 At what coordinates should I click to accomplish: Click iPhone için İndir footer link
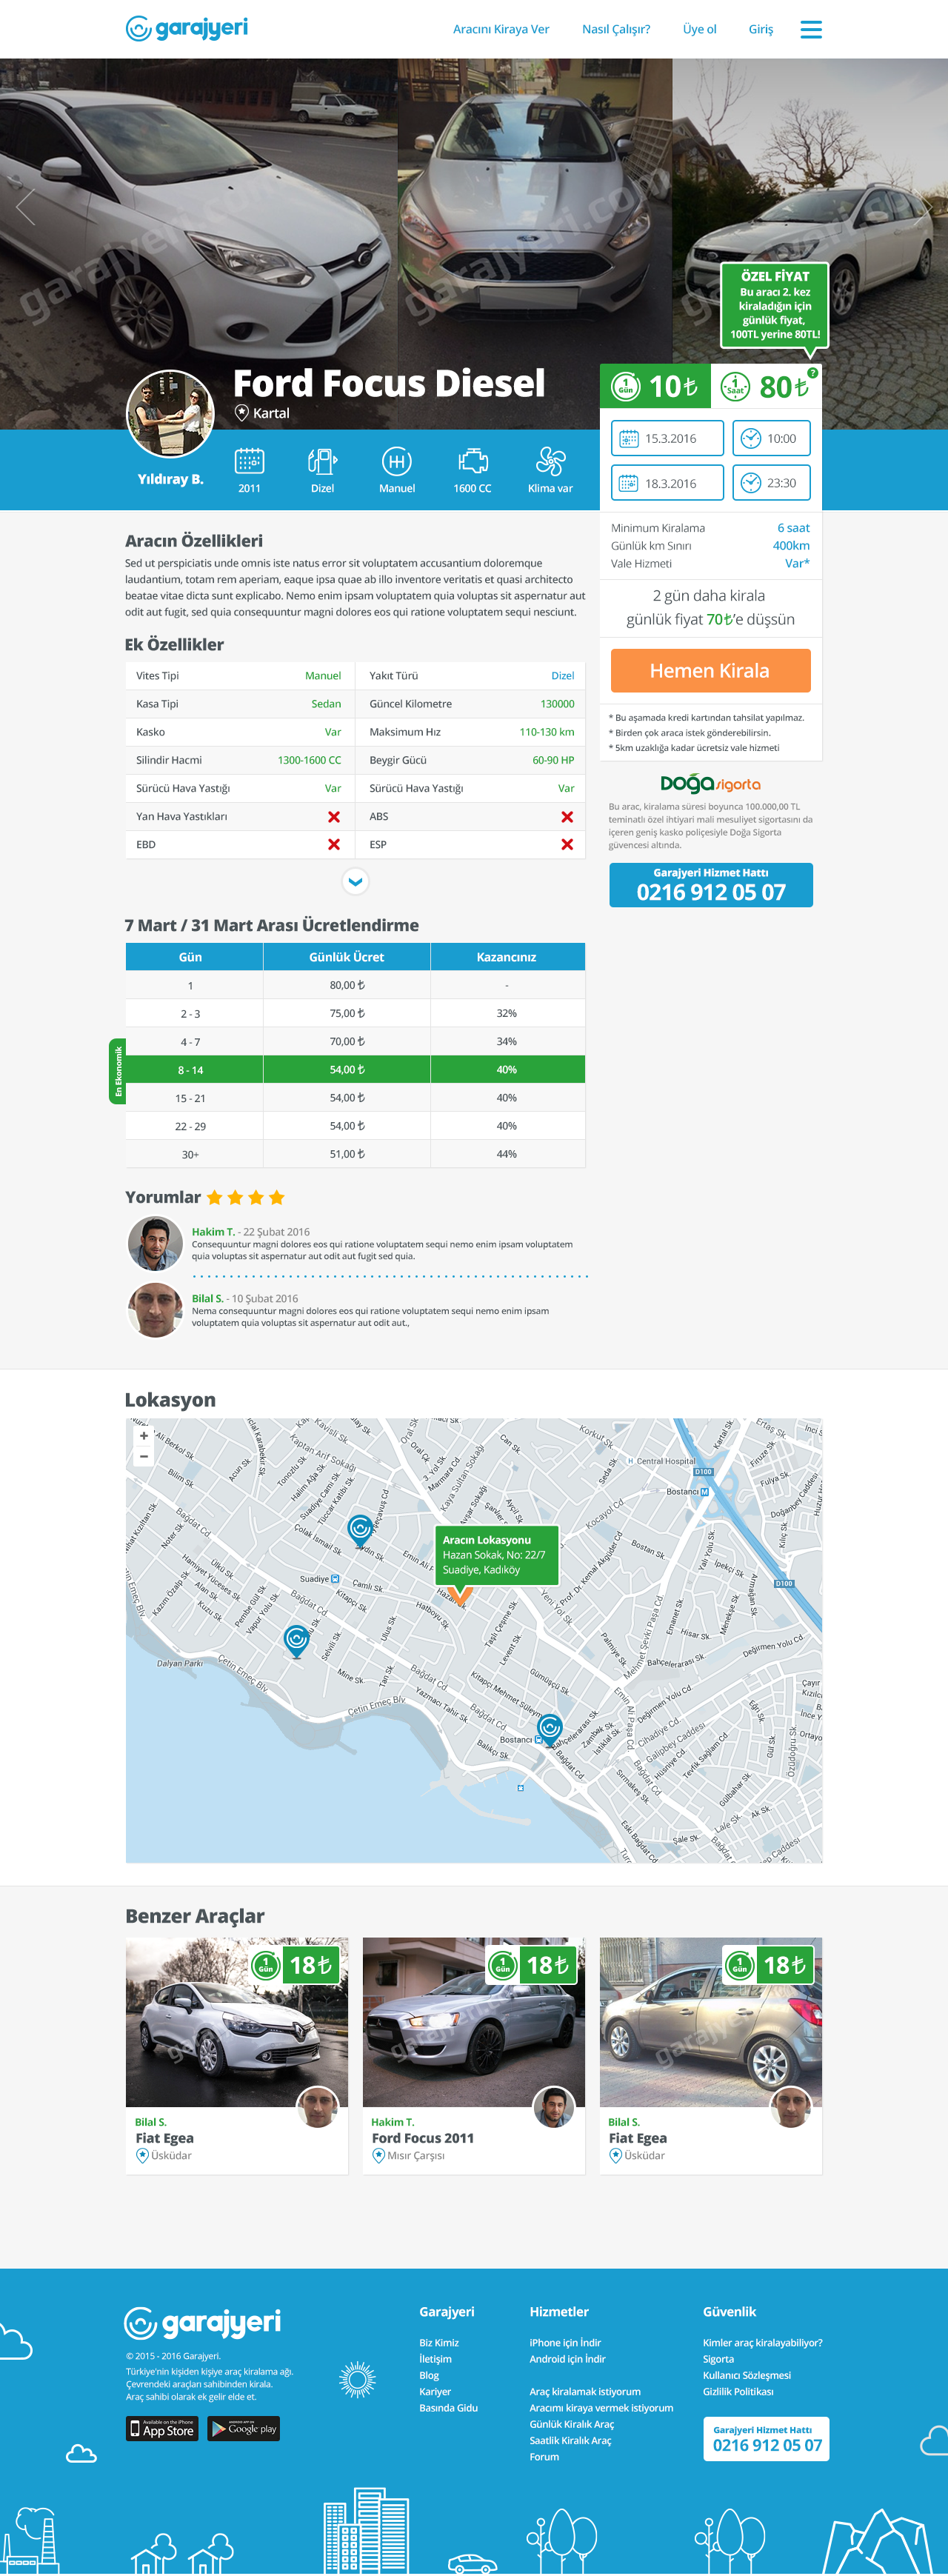pos(565,2342)
